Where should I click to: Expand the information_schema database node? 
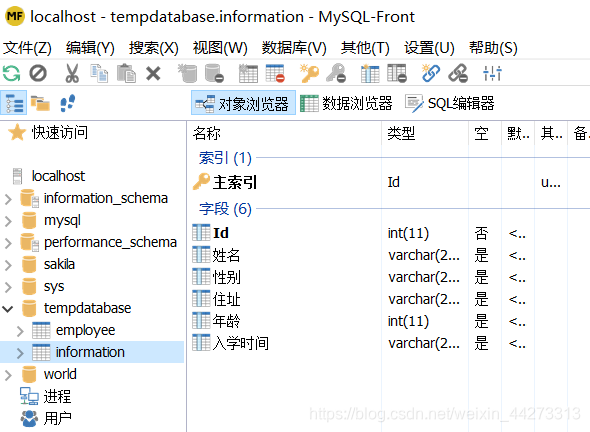(8, 199)
